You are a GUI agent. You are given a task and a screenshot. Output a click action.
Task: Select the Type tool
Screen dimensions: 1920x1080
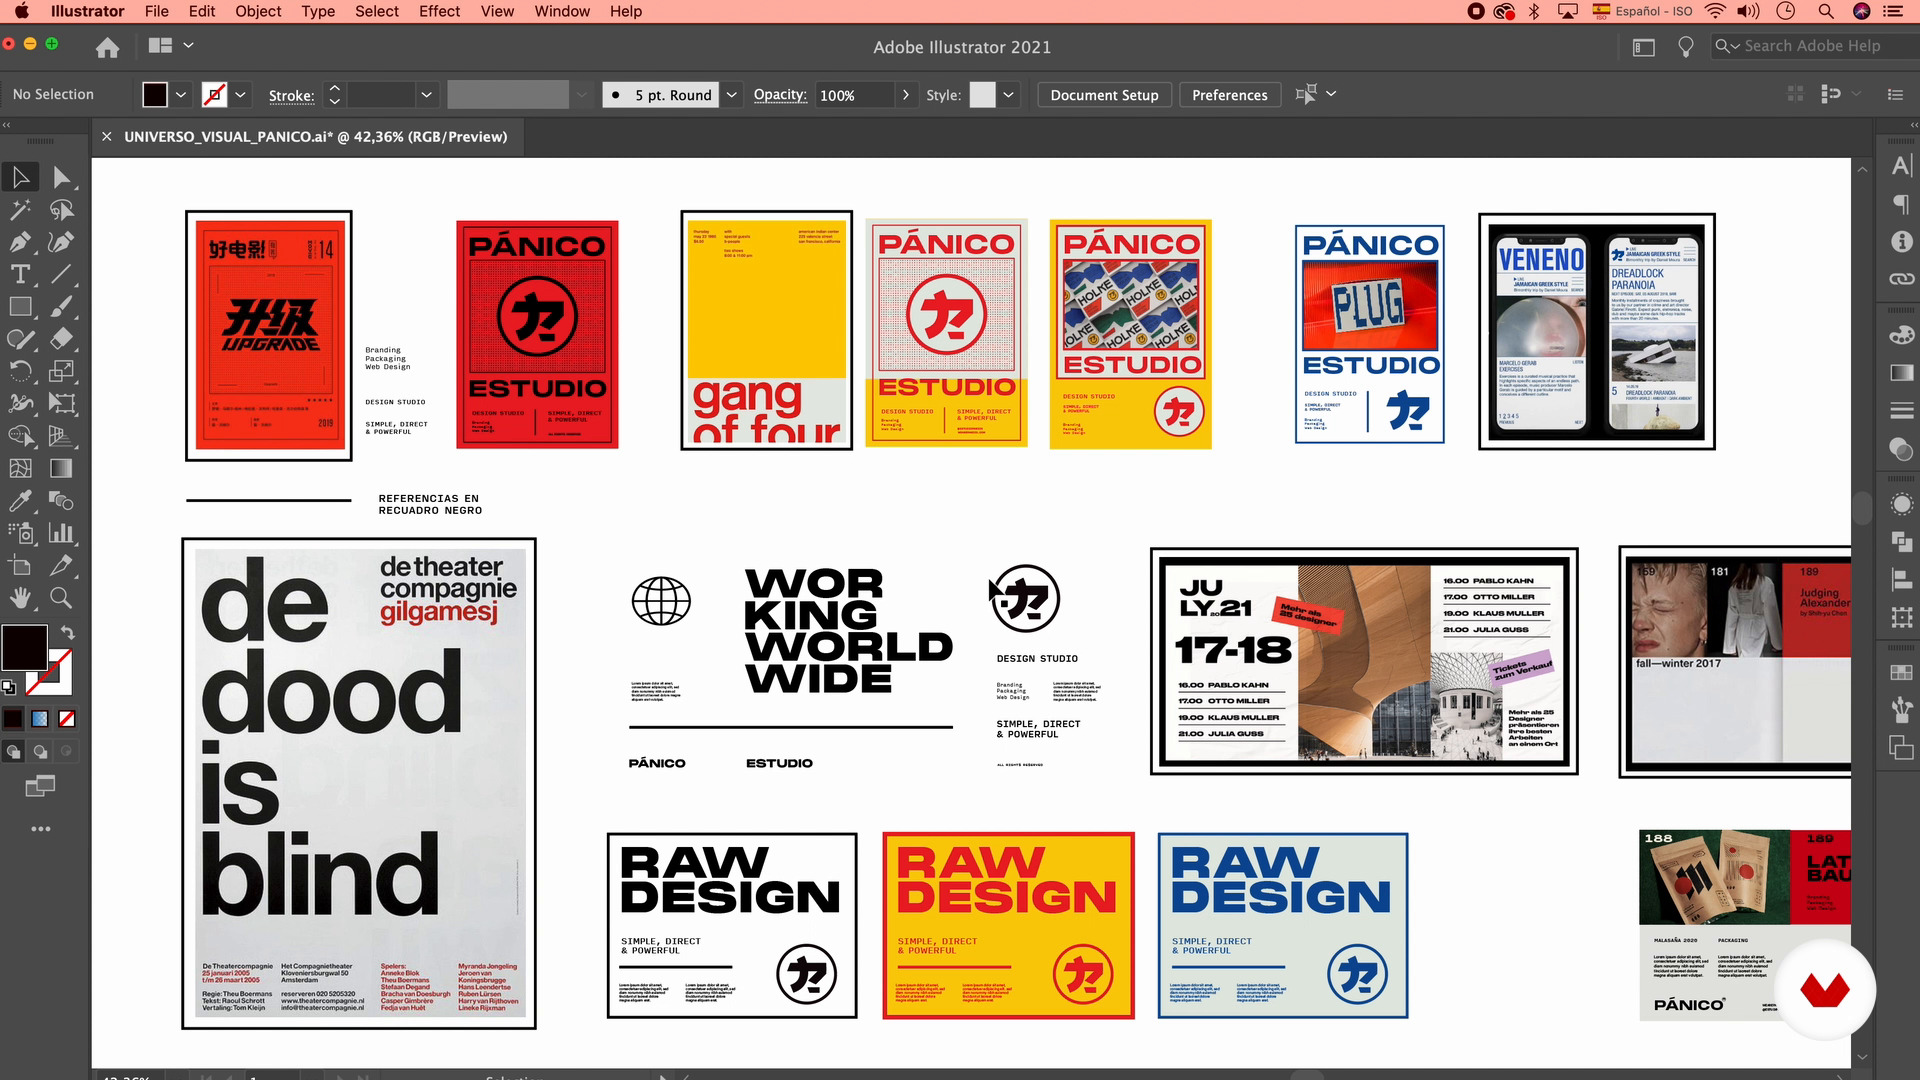(20, 274)
